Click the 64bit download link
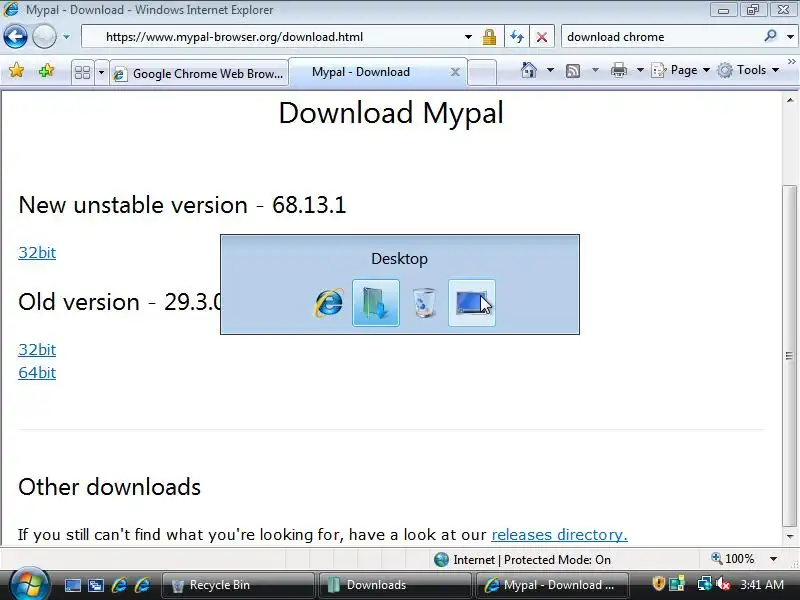This screenshot has width=800, height=600. coord(37,372)
